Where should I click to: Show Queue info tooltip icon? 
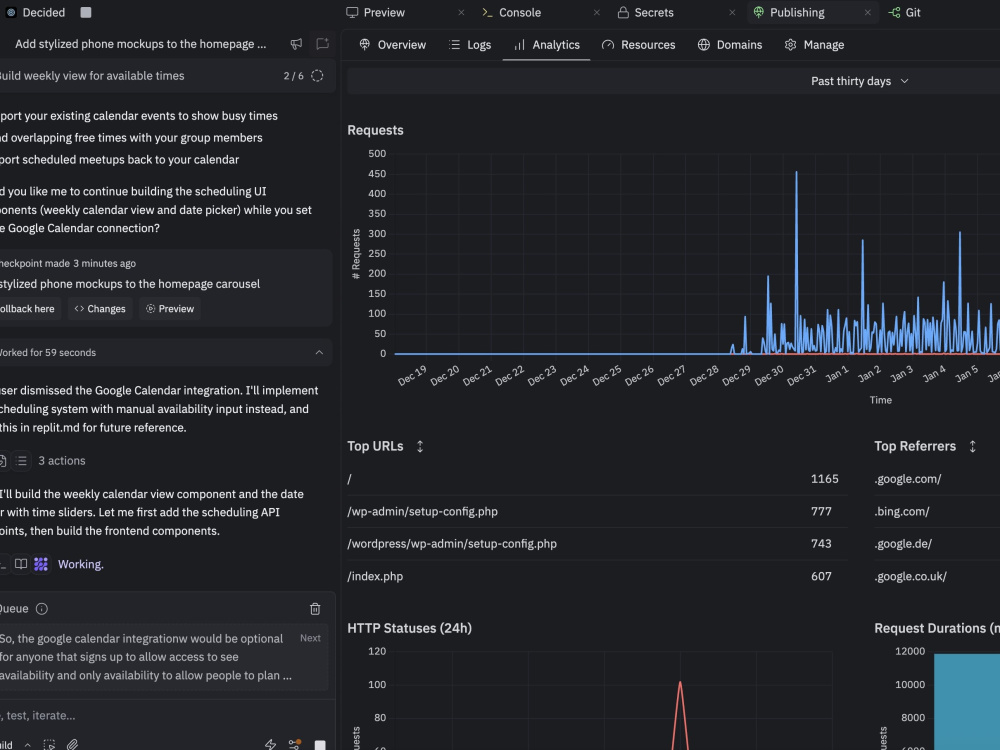point(42,609)
